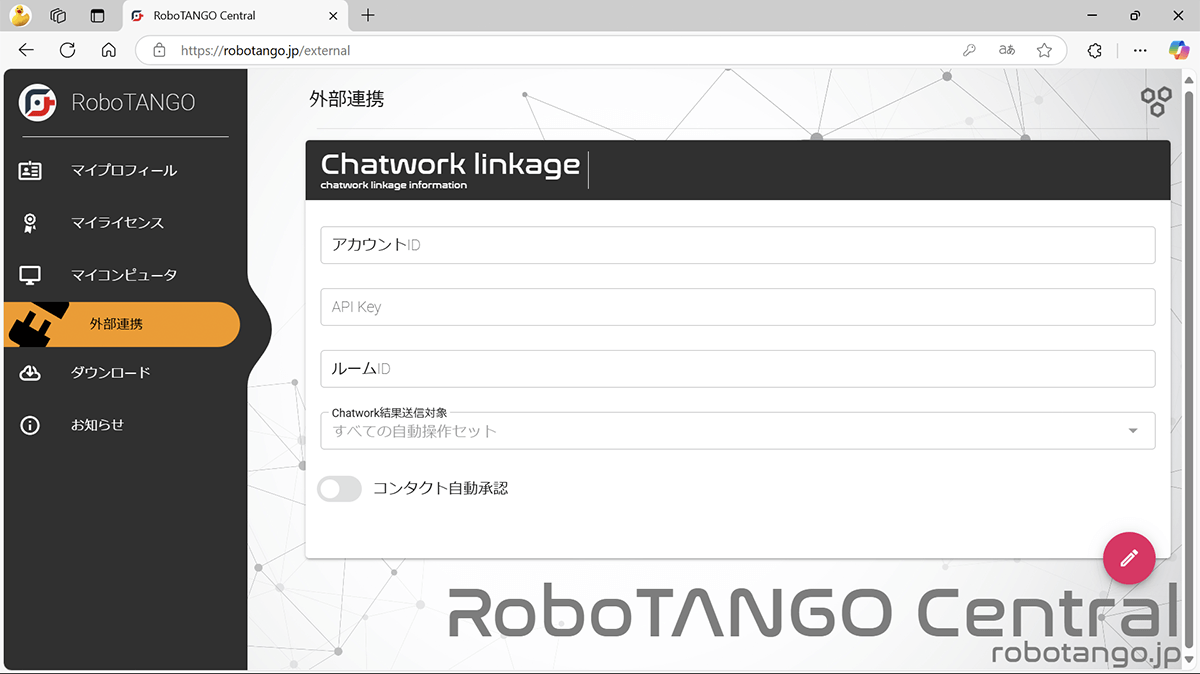This screenshot has width=1200, height=674.
Task: Focus the ルームID text field
Action: [737, 369]
